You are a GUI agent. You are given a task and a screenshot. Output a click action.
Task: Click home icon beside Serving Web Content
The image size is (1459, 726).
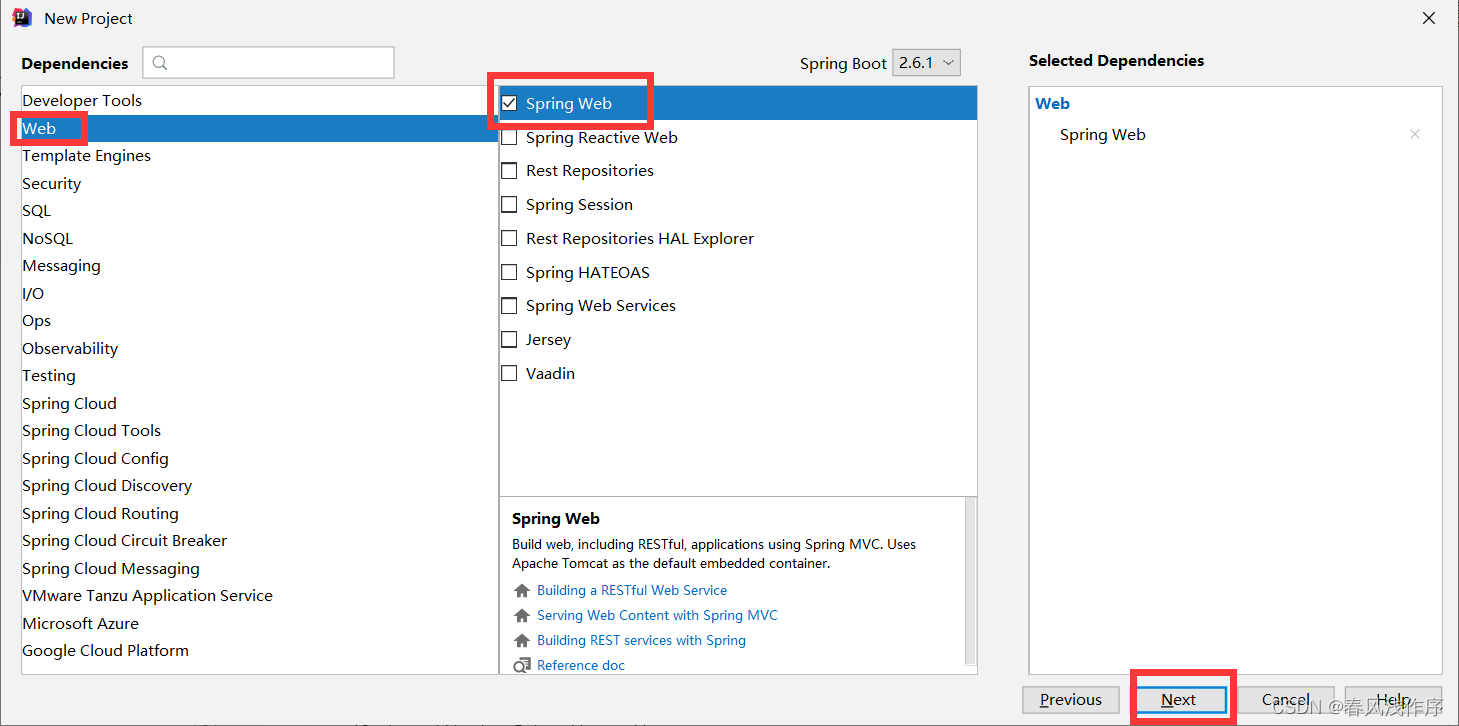[521, 616]
